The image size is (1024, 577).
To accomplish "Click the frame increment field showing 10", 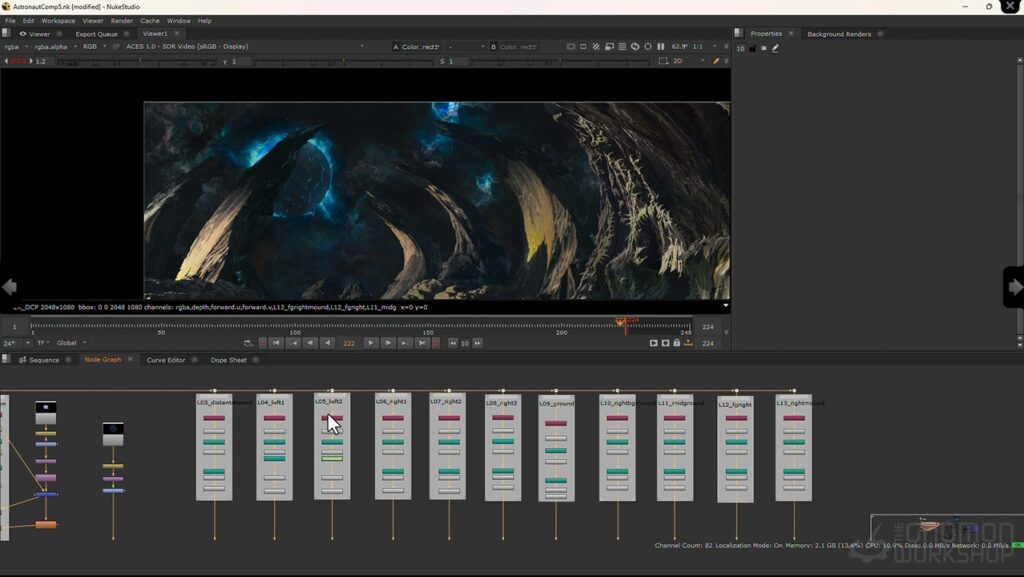I will [x=464, y=343].
